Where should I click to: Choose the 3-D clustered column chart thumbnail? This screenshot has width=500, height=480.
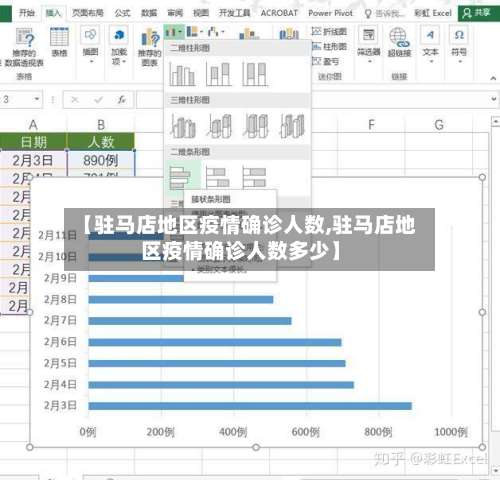pos(183,126)
